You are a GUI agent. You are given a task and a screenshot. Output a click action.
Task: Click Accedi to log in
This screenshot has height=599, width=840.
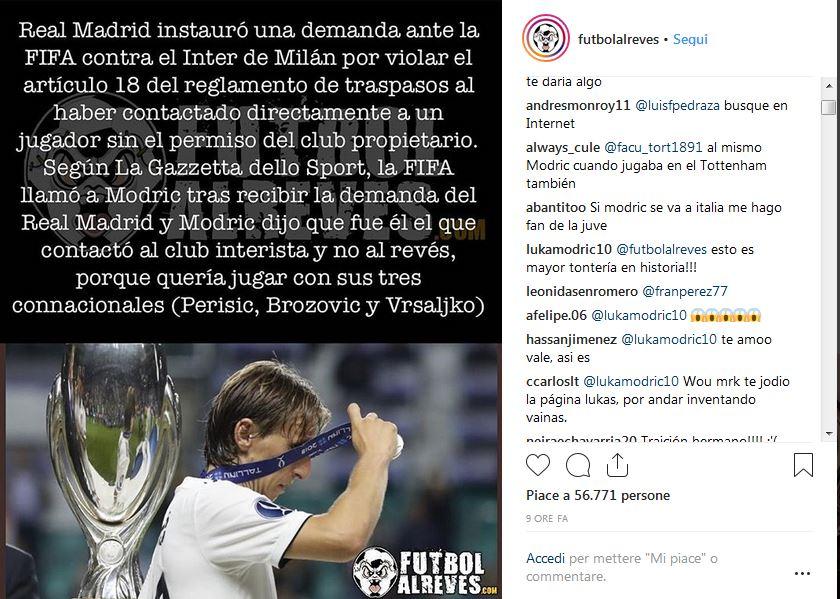pos(545,558)
